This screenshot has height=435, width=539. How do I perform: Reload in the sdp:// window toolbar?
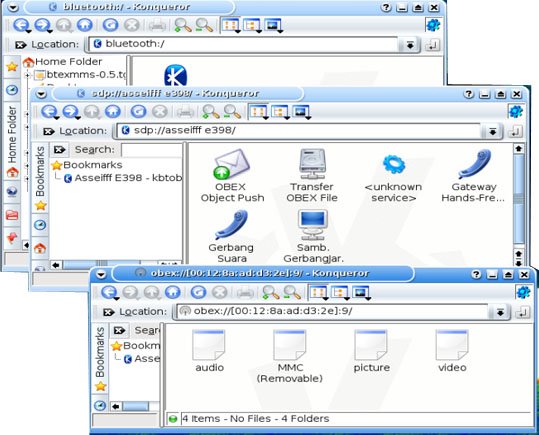pyautogui.click(x=138, y=112)
